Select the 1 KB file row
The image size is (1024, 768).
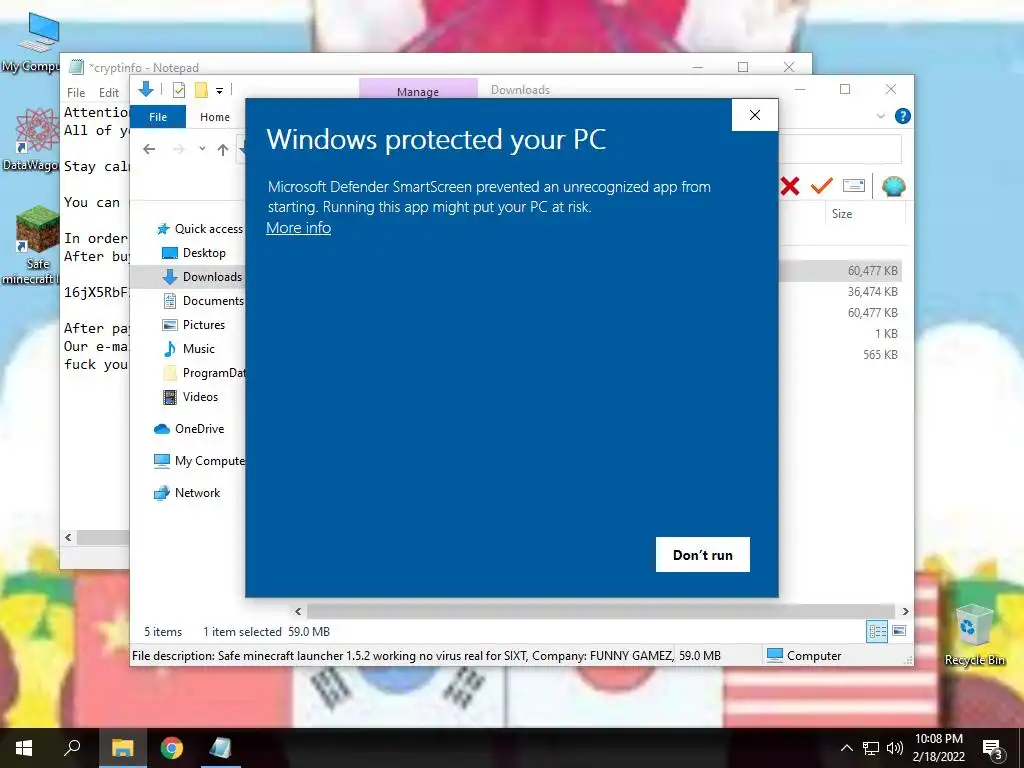coord(841,334)
